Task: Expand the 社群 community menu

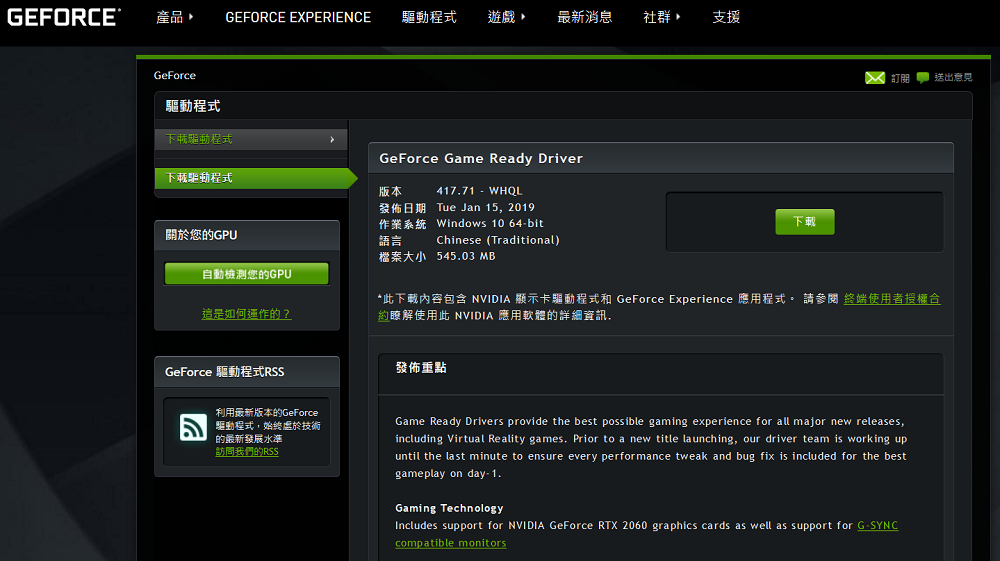Action: coord(662,17)
